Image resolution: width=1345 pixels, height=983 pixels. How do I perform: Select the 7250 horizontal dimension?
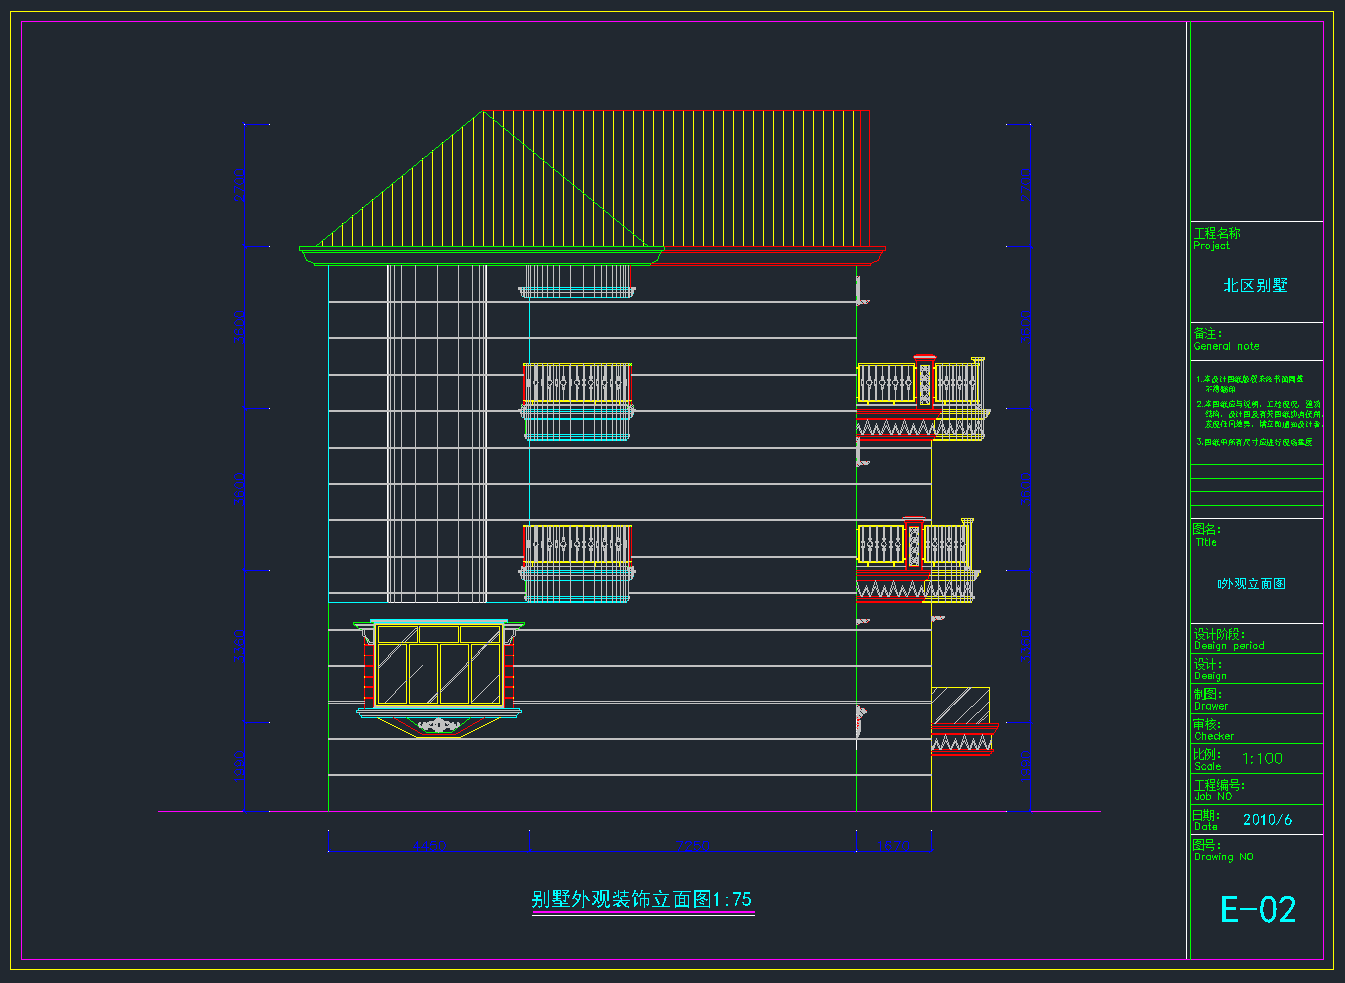pyautogui.click(x=692, y=847)
